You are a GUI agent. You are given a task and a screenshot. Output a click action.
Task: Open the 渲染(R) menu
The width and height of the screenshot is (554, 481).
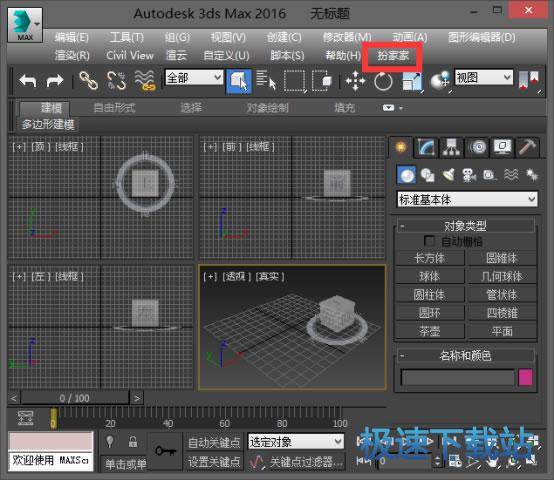tap(72, 55)
